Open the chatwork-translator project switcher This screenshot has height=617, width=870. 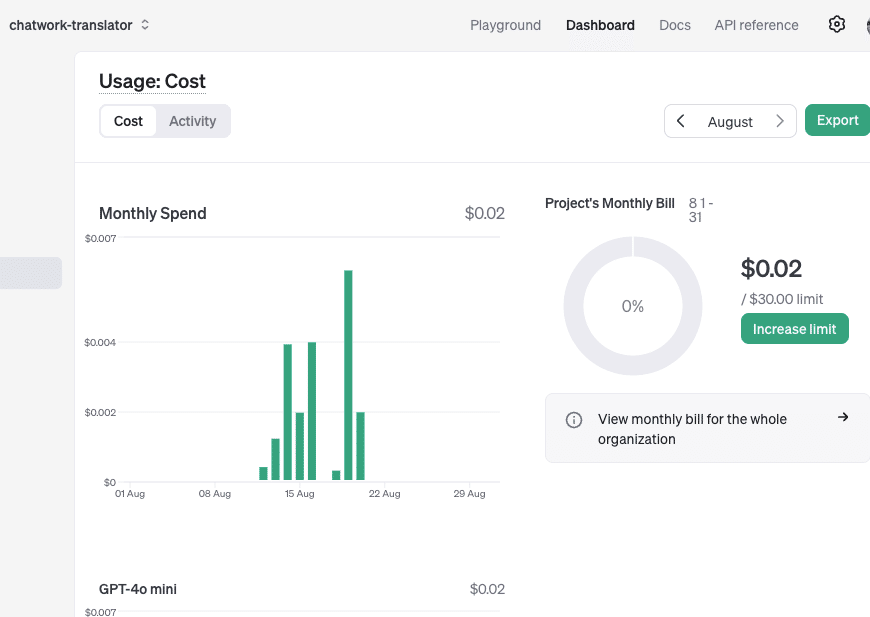(x=71, y=25)
